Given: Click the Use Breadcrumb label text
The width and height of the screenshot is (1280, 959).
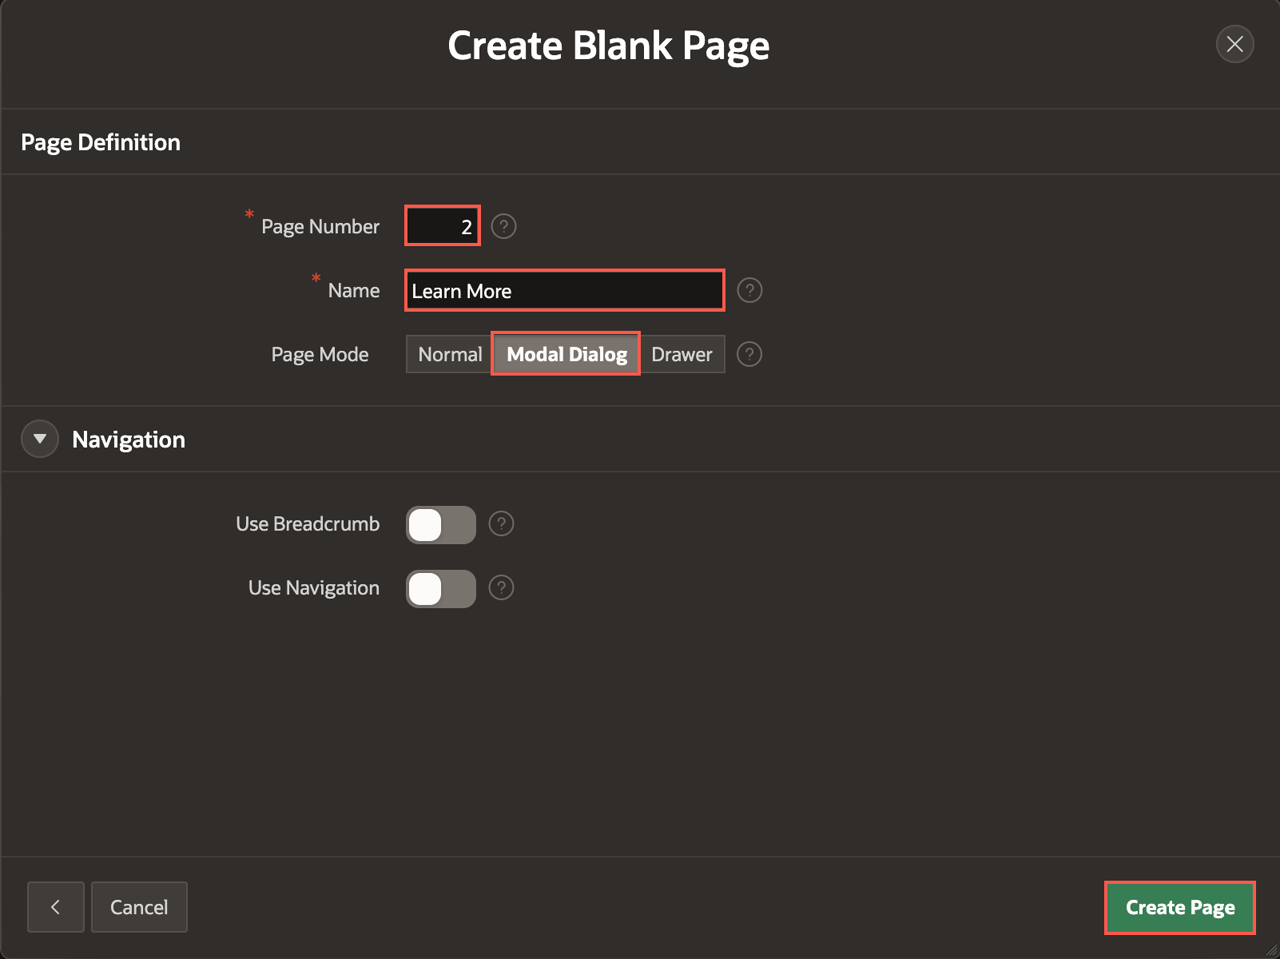Looking at the screenshot, I should tap(307, 524).
